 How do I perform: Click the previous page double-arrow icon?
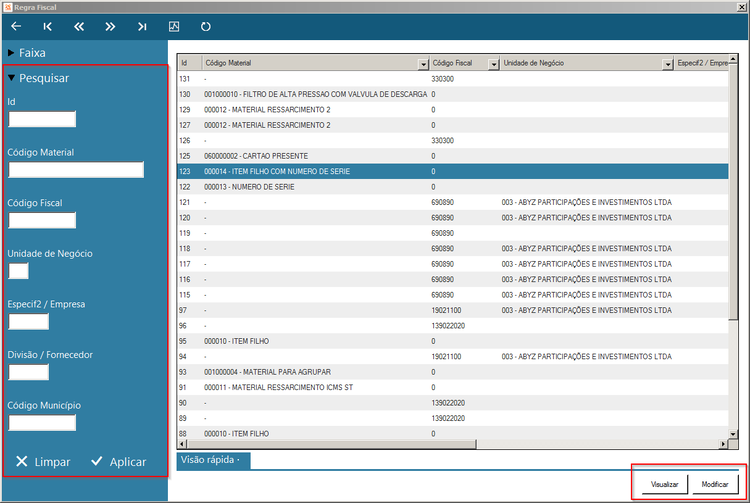click(x=79, y=26)
